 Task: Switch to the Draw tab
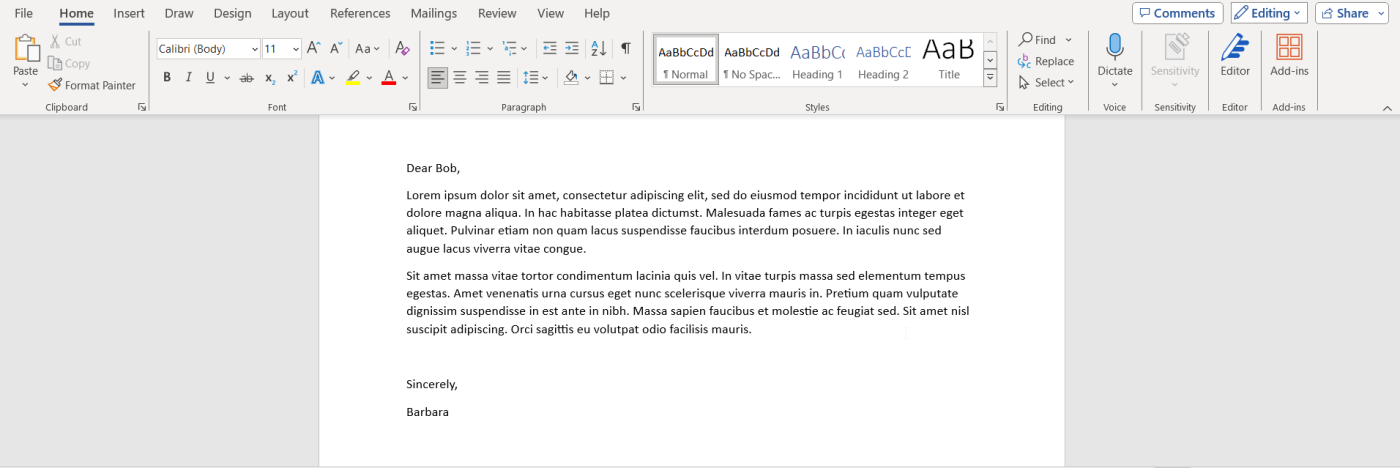coord(179,13)
